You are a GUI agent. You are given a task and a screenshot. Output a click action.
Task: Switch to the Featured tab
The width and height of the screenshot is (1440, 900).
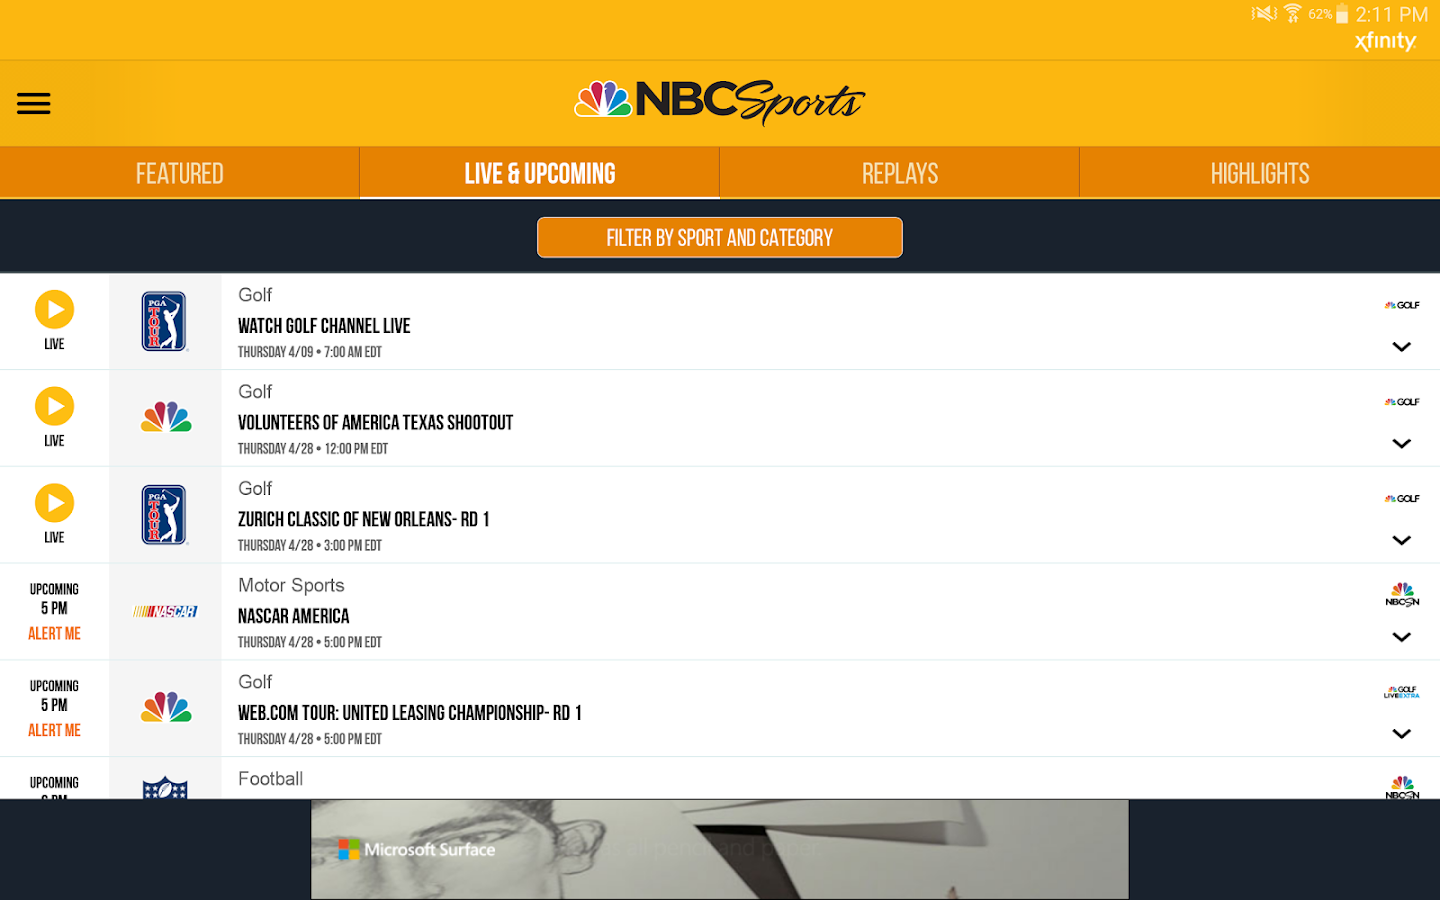pos(180,173)
